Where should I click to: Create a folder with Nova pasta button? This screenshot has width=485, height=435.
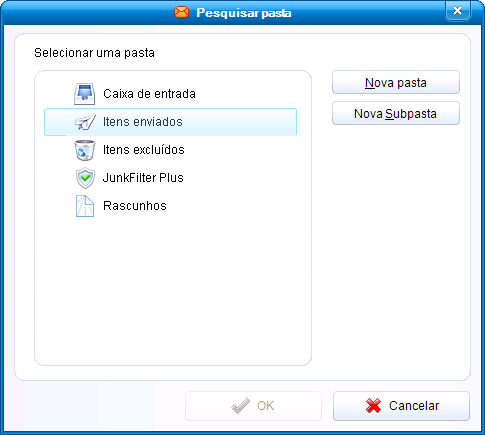pyautogui.click(x=396, y=82)
